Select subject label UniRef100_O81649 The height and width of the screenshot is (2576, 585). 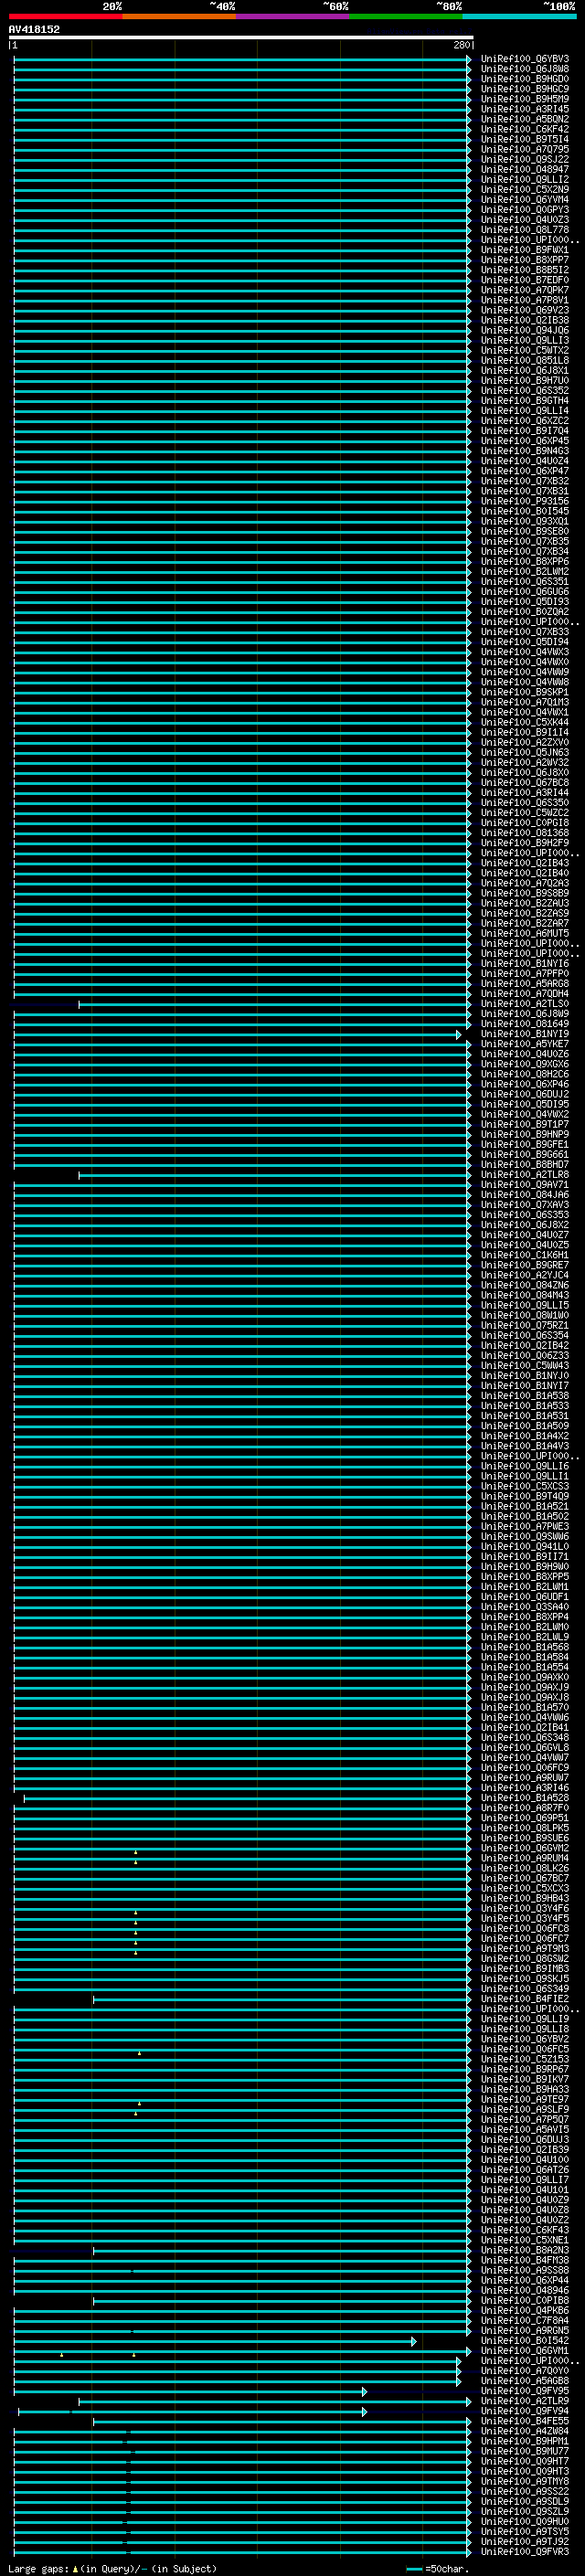525,1023
